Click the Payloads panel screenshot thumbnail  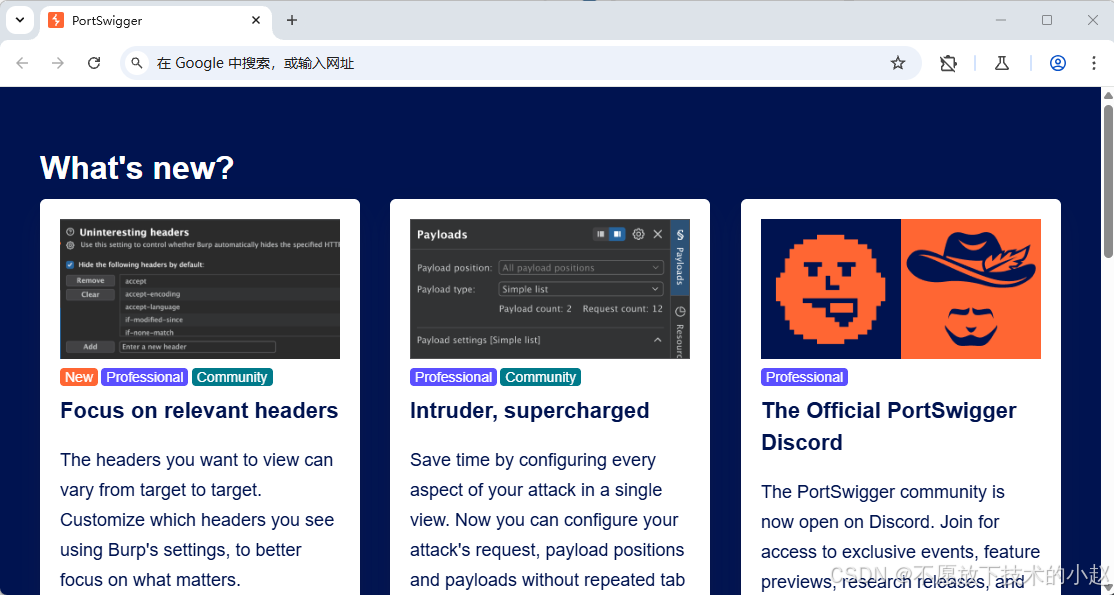[x=550, y=289]
